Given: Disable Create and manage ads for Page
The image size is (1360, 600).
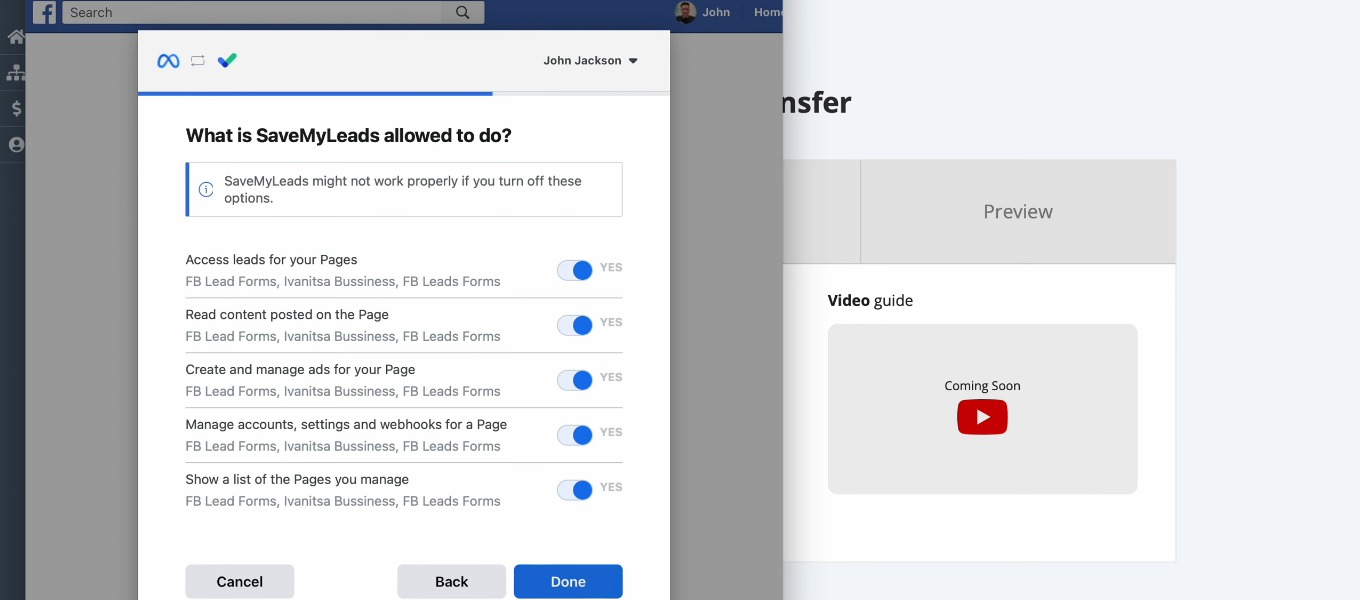Looking at the screenshot, I should click(575, 380).
